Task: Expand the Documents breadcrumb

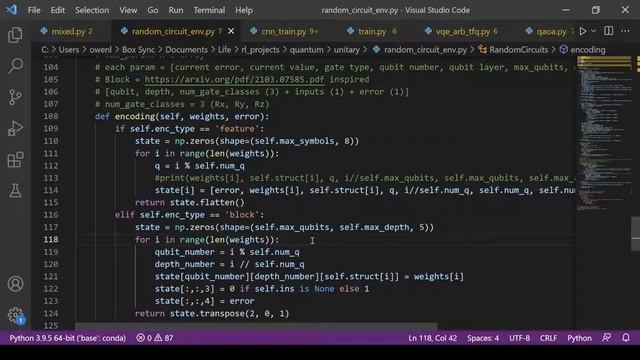Action: click(x=187, y=50)
